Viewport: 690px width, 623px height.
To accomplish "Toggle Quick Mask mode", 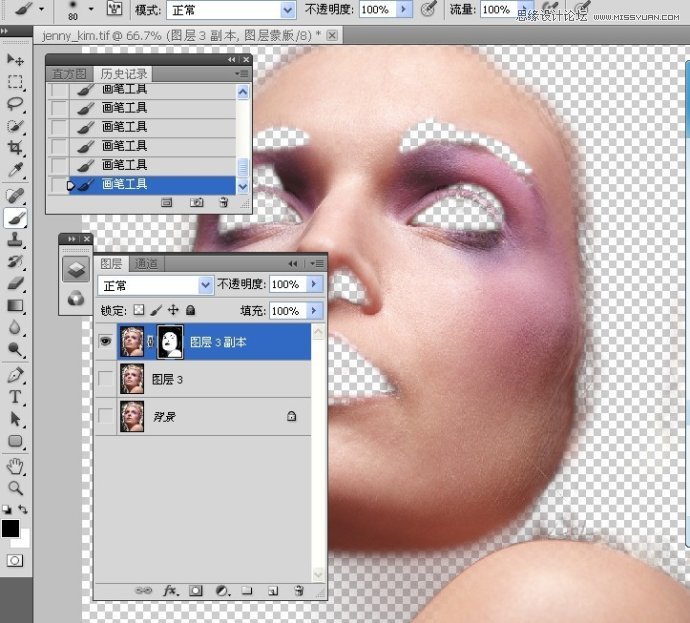I will (x=15, y=561).
